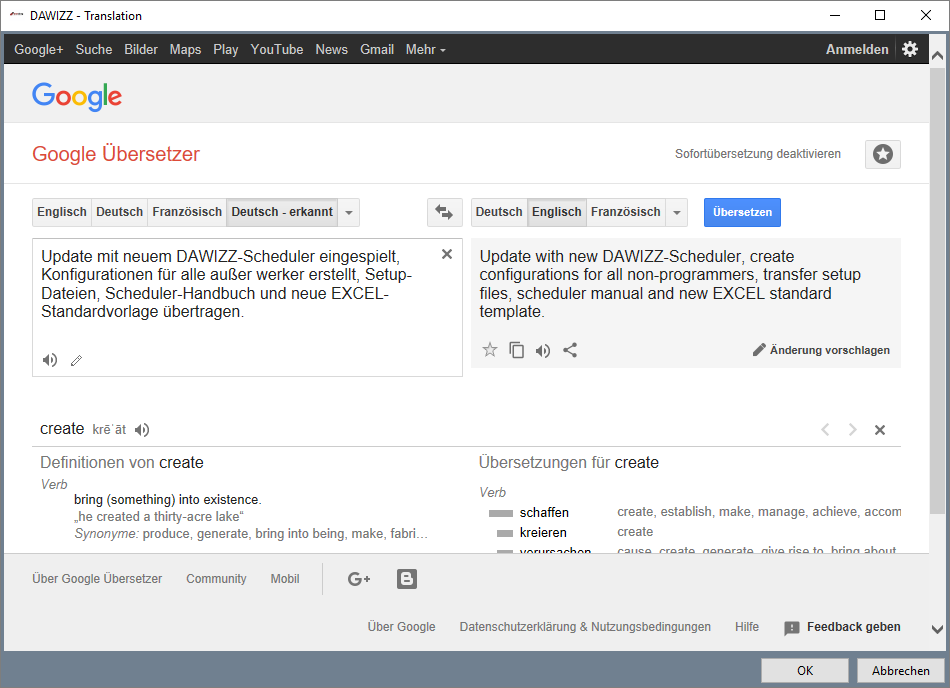Screen dimensions: 950x688
Task: Click the feedback speech-bubble icon
Action: coord(791,628)
